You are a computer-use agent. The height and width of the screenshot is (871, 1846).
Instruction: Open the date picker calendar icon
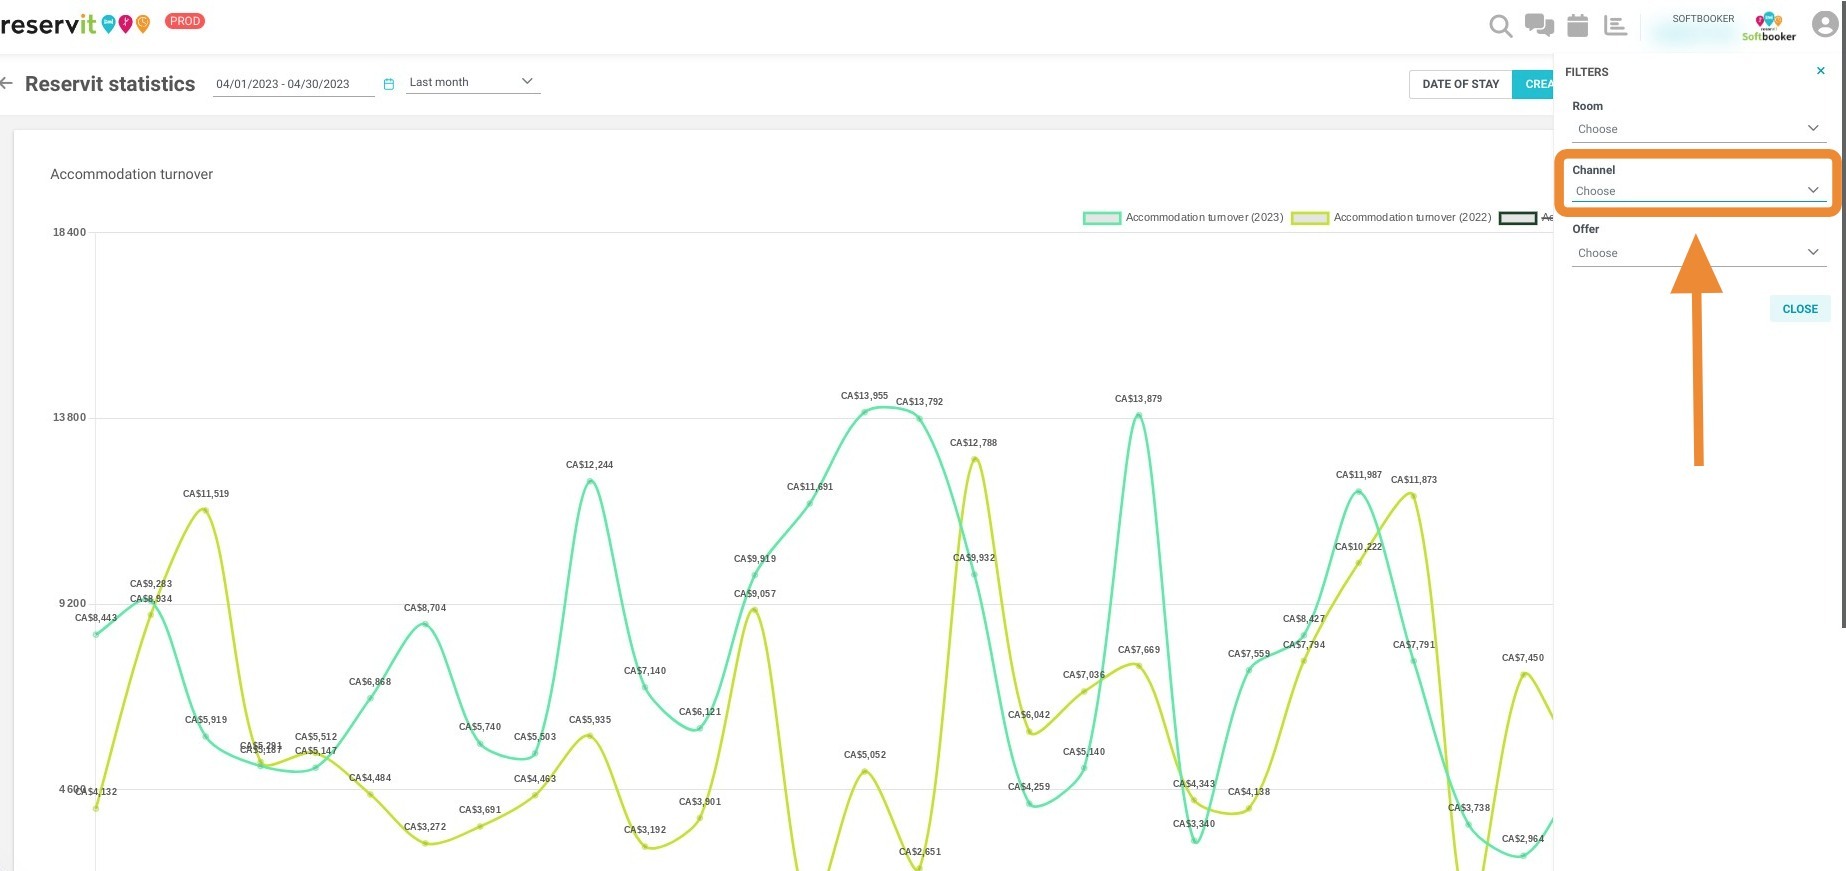click(389, 84)
